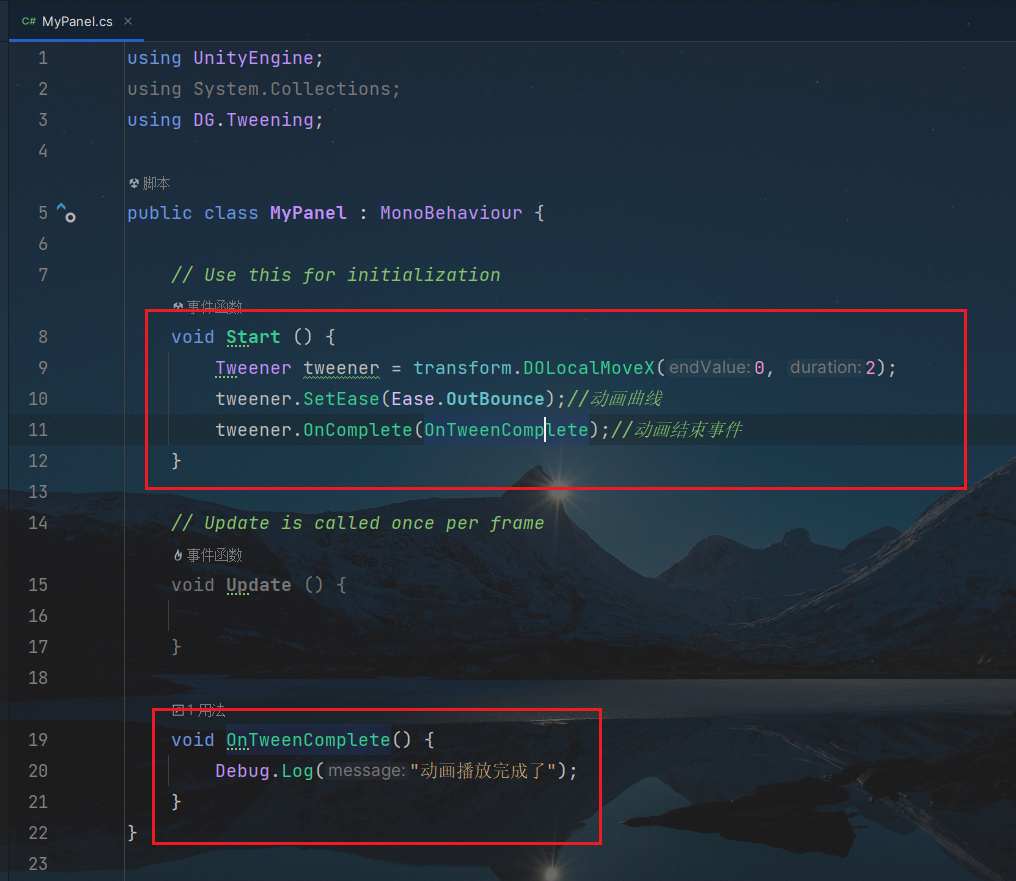Place the cursor on the Start method name
This screenshot has height=881, width=1016.
click(x=253, y=337)
